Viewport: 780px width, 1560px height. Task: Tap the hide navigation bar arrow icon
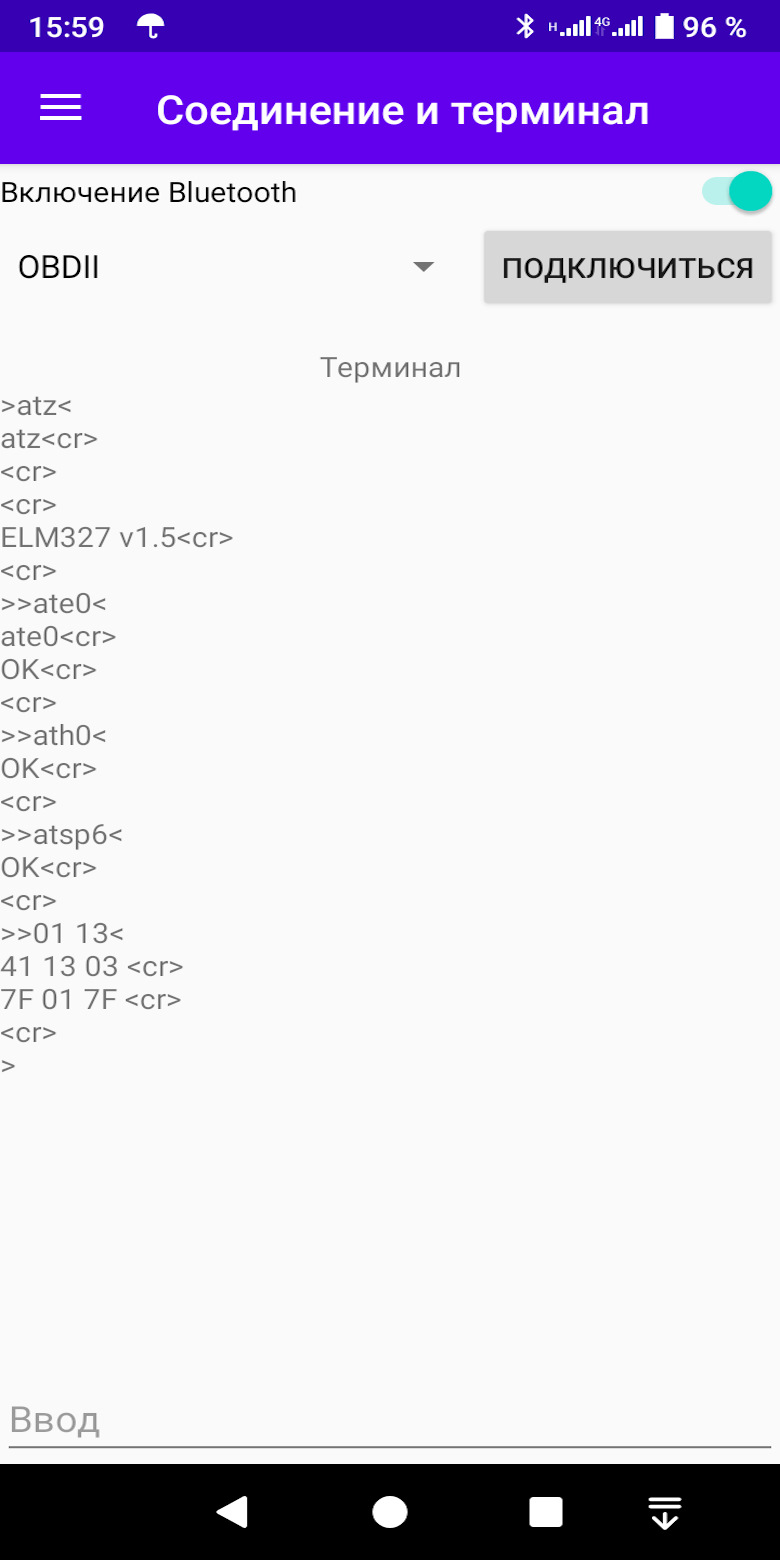coord(665,1512)
